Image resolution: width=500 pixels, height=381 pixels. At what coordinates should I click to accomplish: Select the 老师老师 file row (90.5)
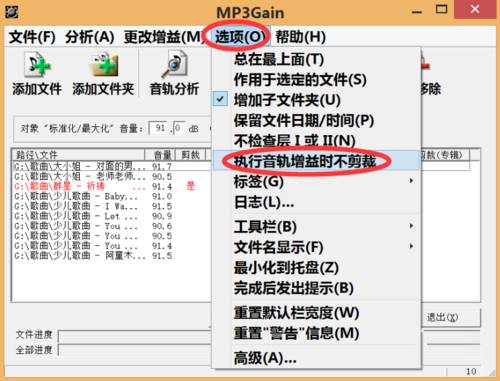(112, 176)
